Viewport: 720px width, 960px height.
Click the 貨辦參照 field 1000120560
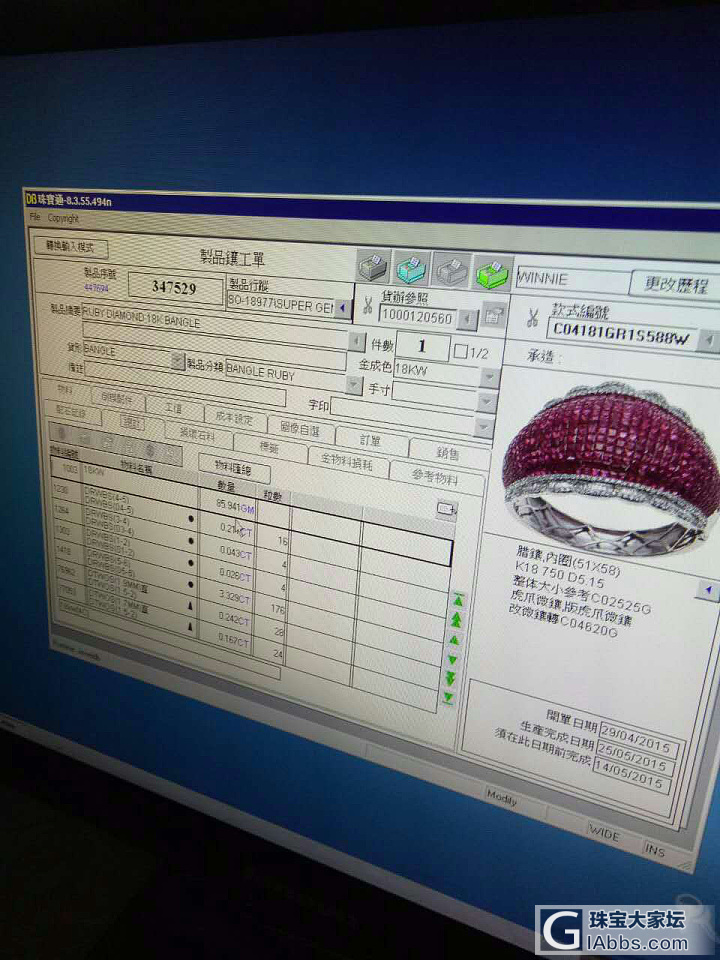click(x=418, y=317)
